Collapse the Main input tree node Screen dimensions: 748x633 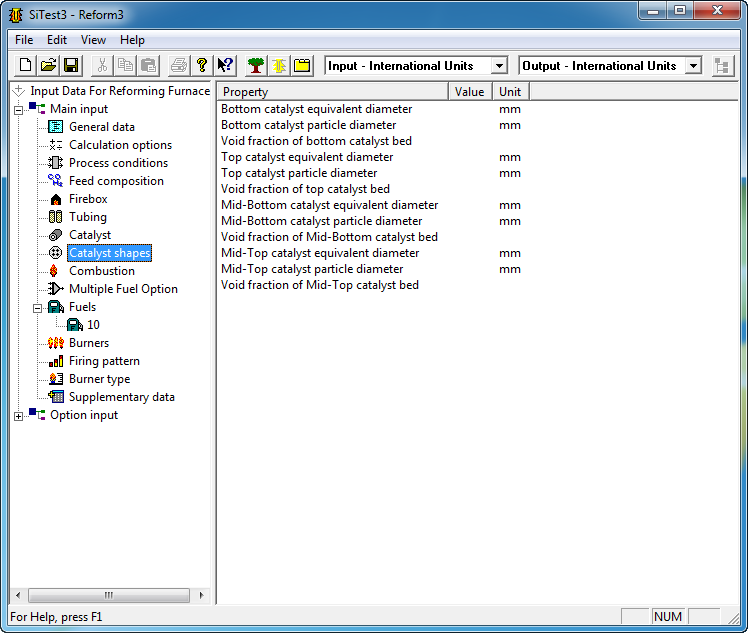point(19,111)
